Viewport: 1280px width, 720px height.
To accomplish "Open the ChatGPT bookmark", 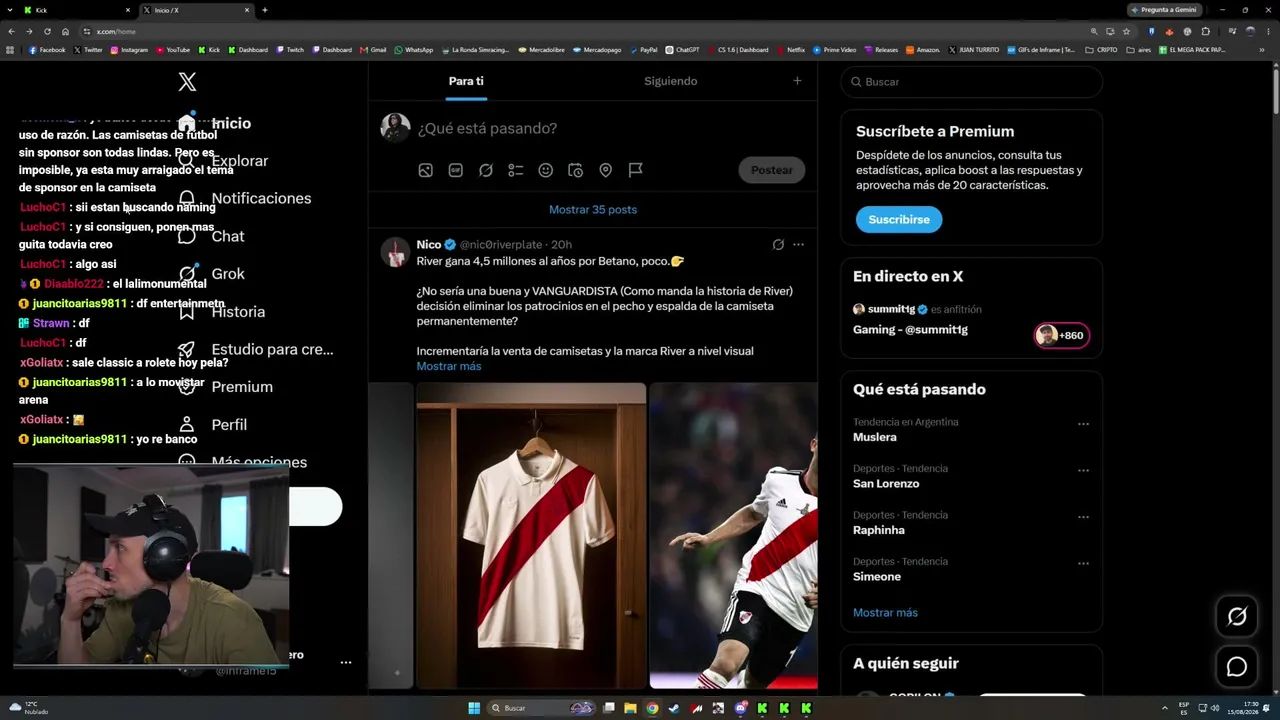I will point(682,50).
